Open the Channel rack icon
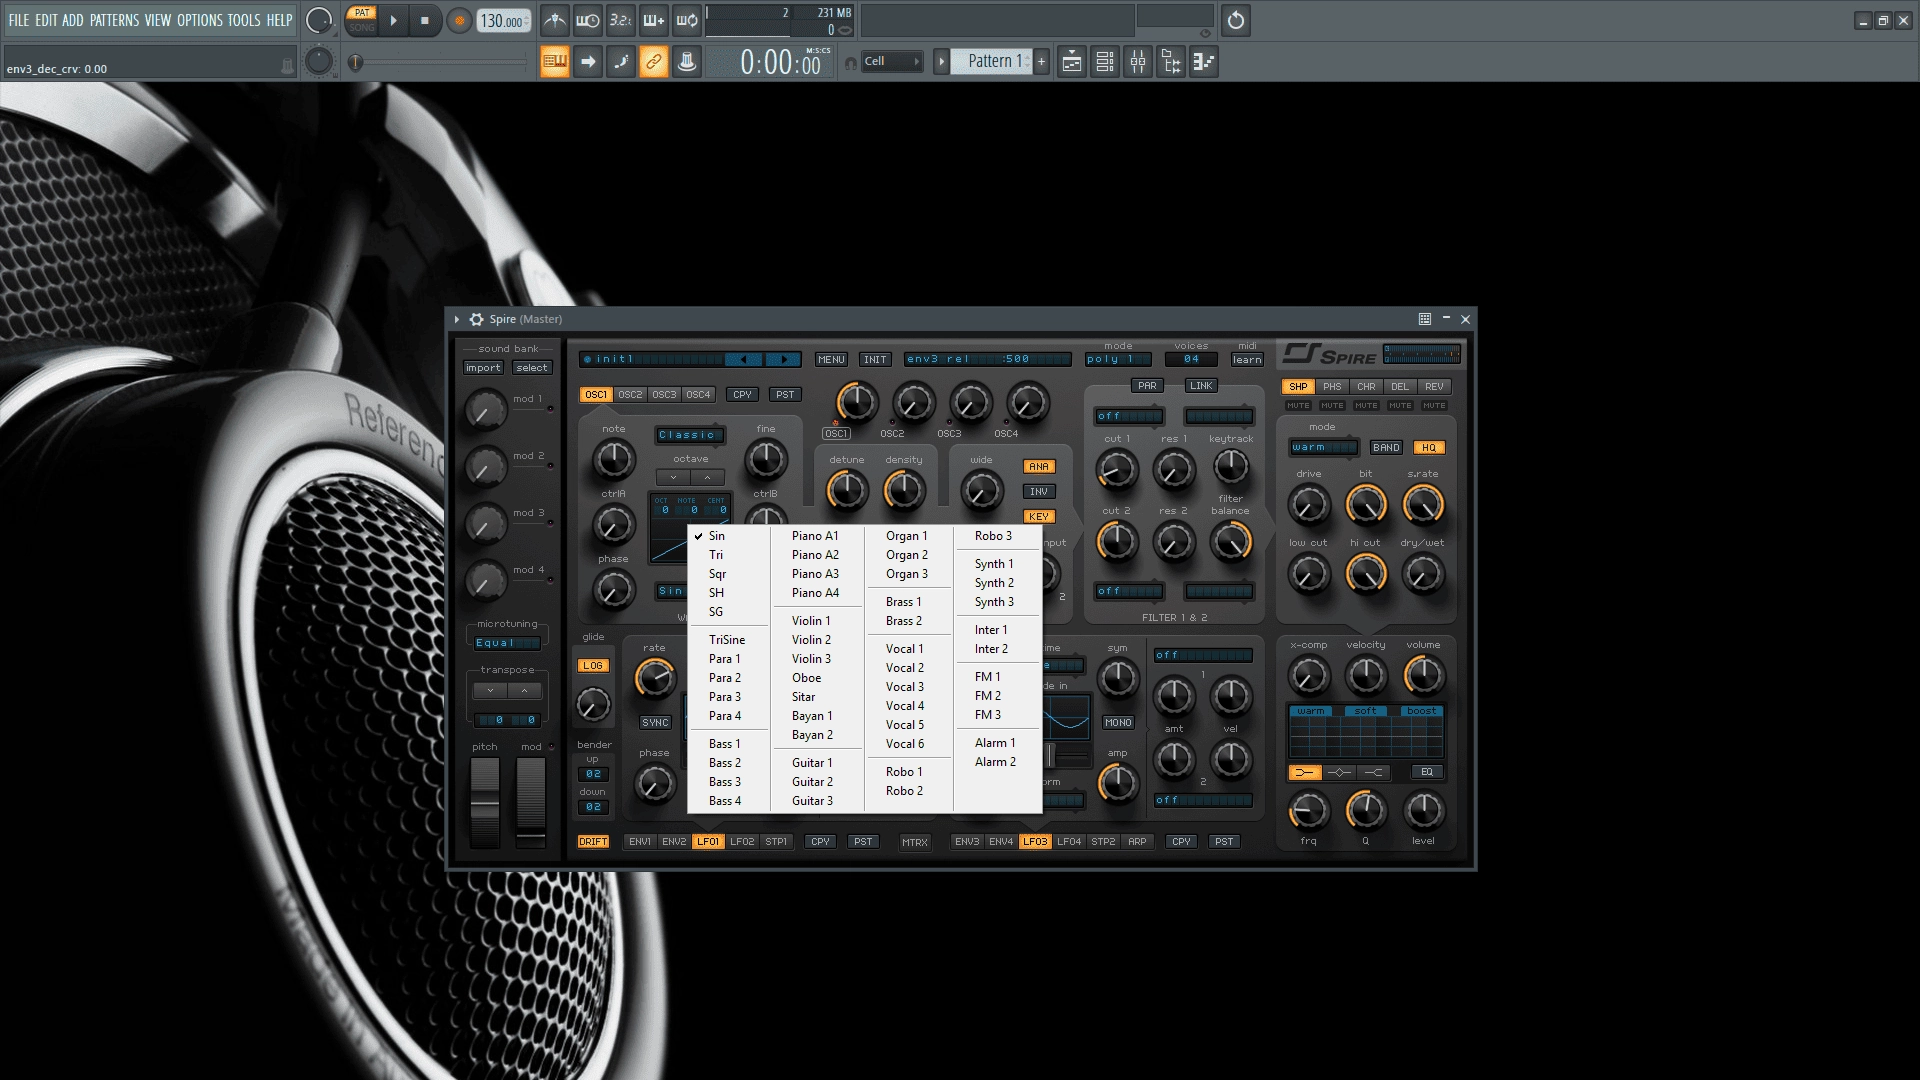The height and width of the screenshot is (1080, 1920). (x=1105, y=62)
